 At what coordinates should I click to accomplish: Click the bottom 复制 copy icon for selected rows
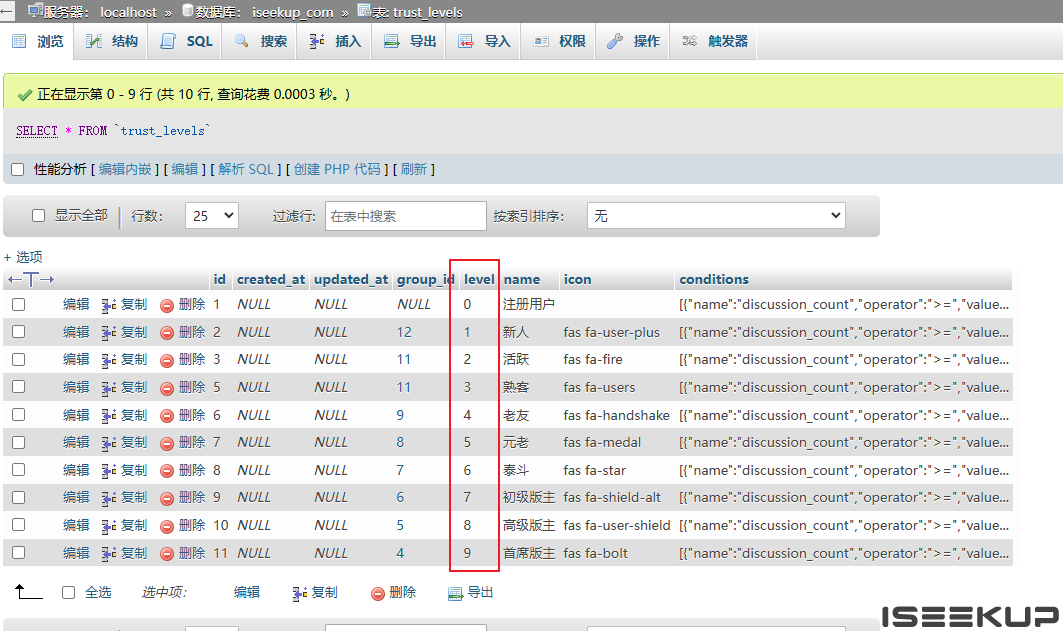click(300, 594)
